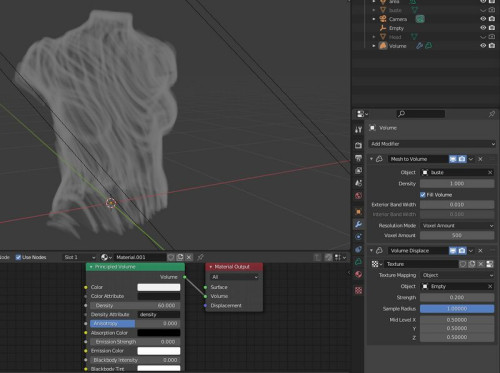This screenshot has height=373, width=500.
Task: Open the Material Output target All dropdown
Action: click(x=234, y=277)
